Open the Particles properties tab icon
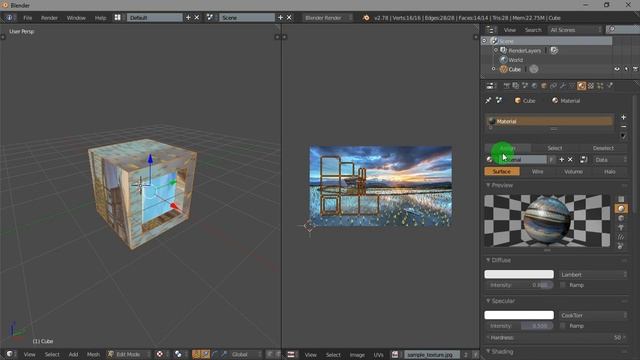 [x=600, y=86]
